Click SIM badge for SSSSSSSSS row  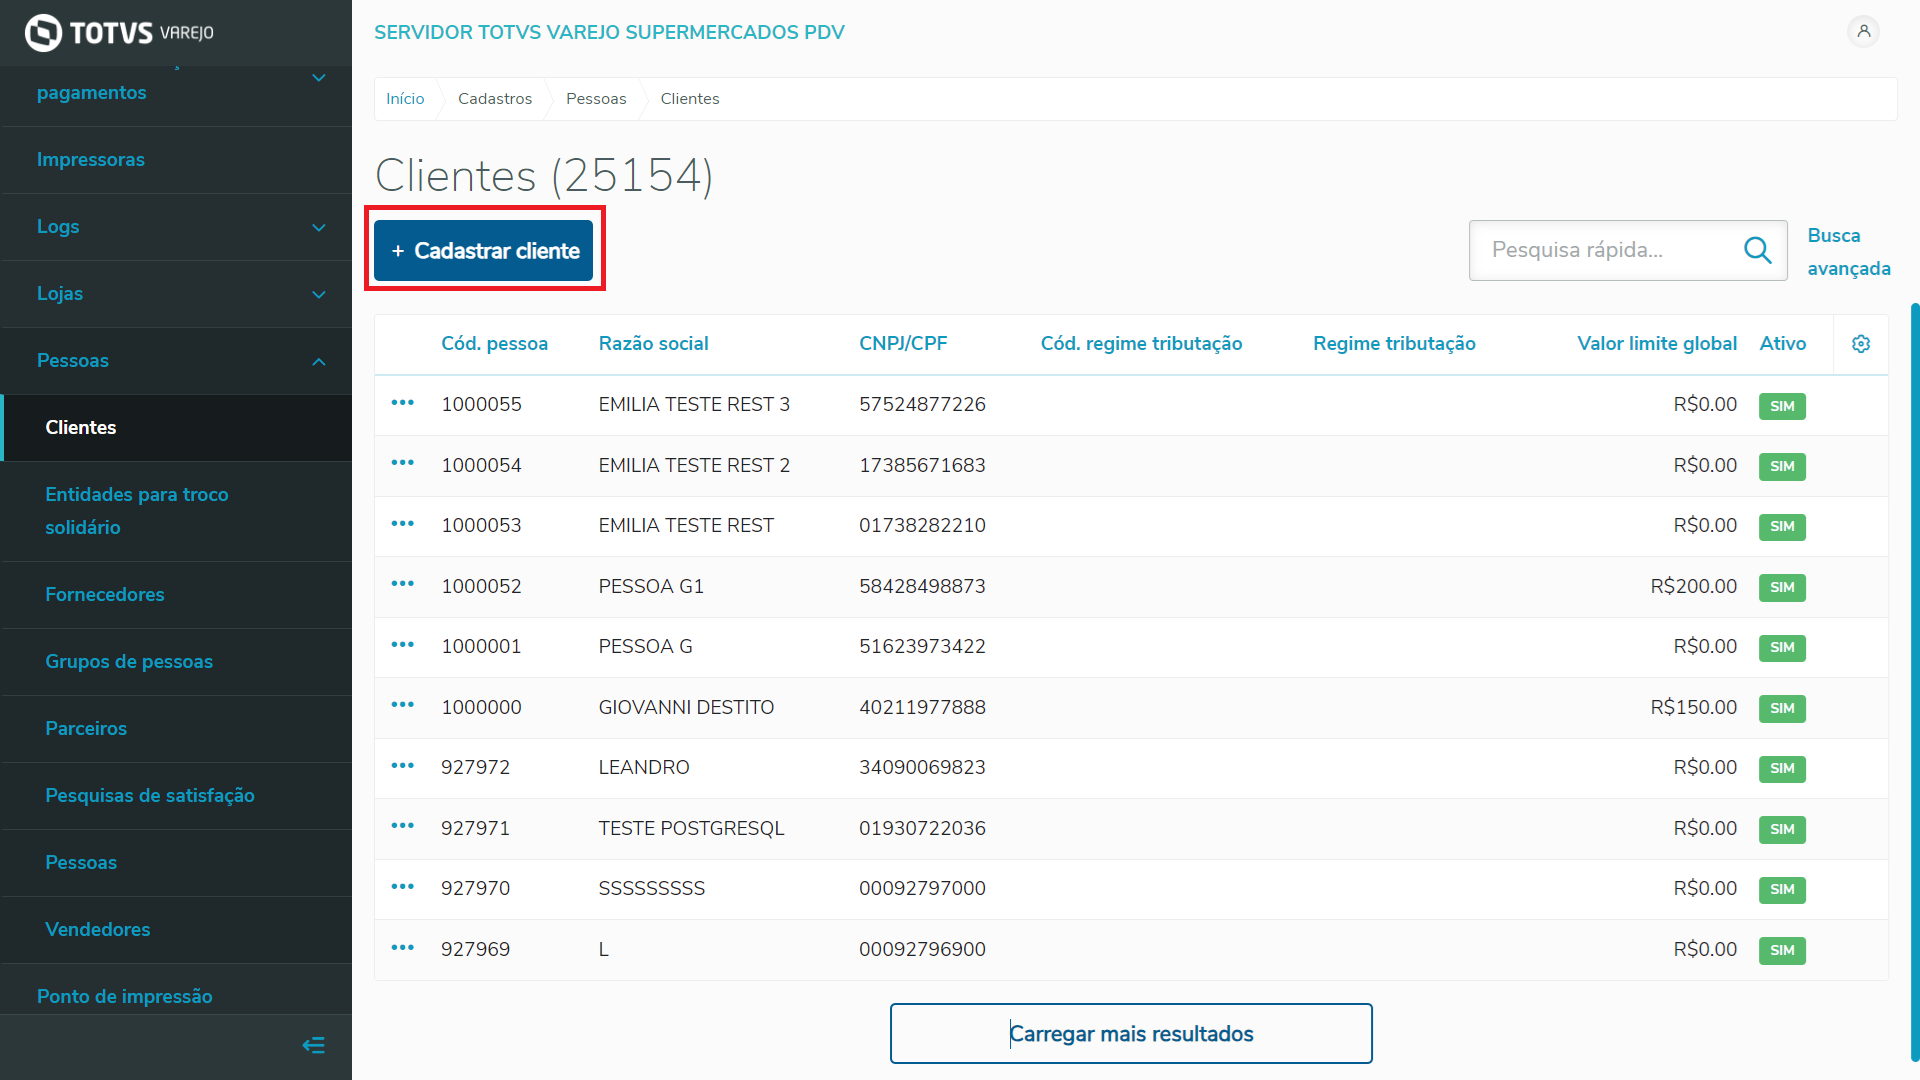tap(1781, 889)
